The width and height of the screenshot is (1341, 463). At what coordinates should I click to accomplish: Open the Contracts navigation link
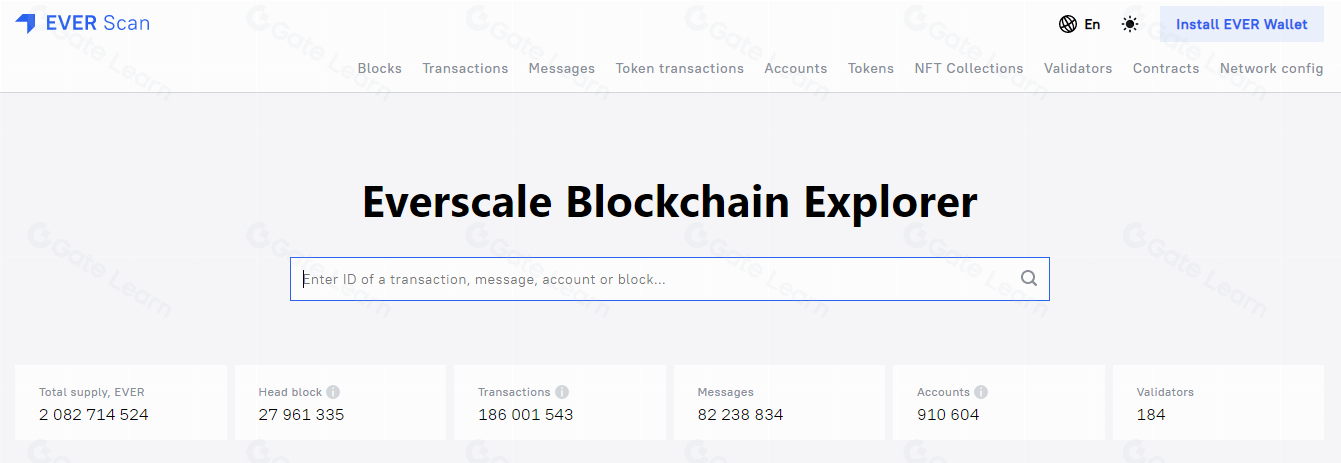pos(1166,68)
